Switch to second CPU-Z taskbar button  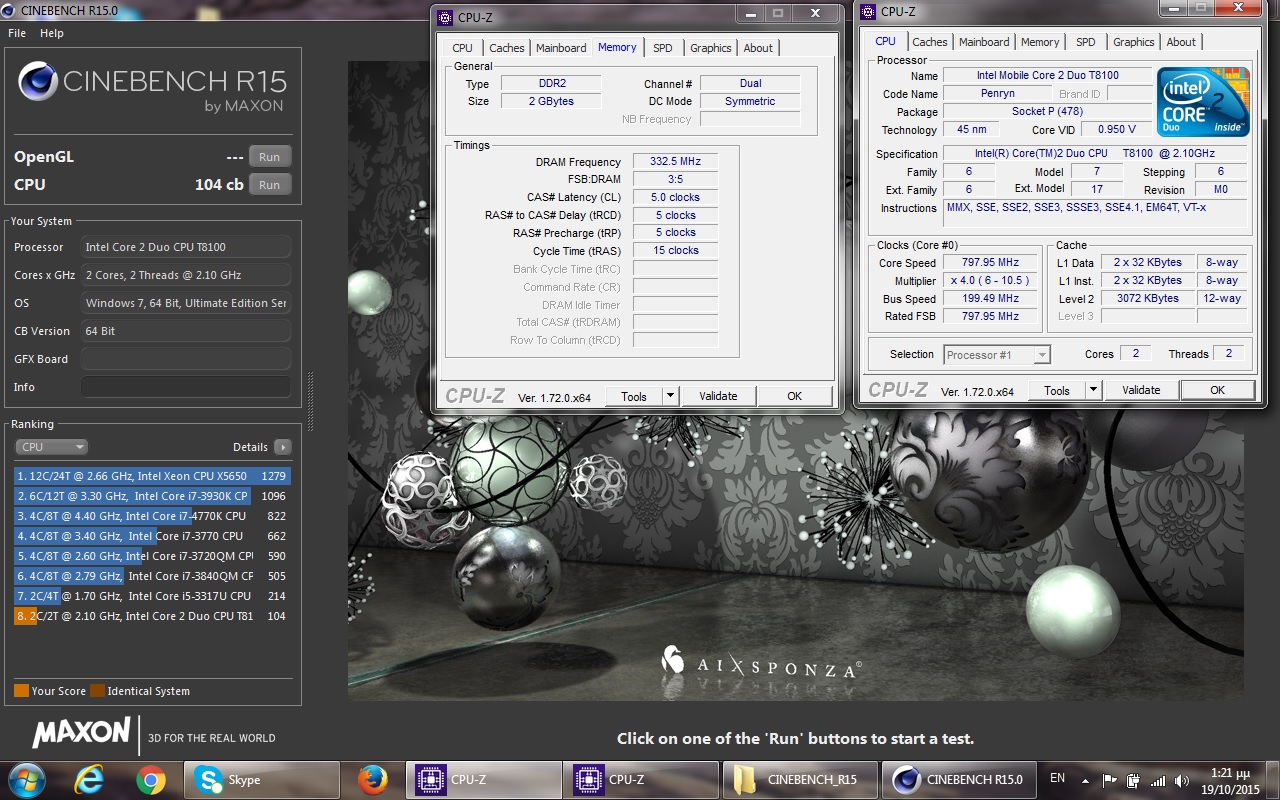click(641, 780)
